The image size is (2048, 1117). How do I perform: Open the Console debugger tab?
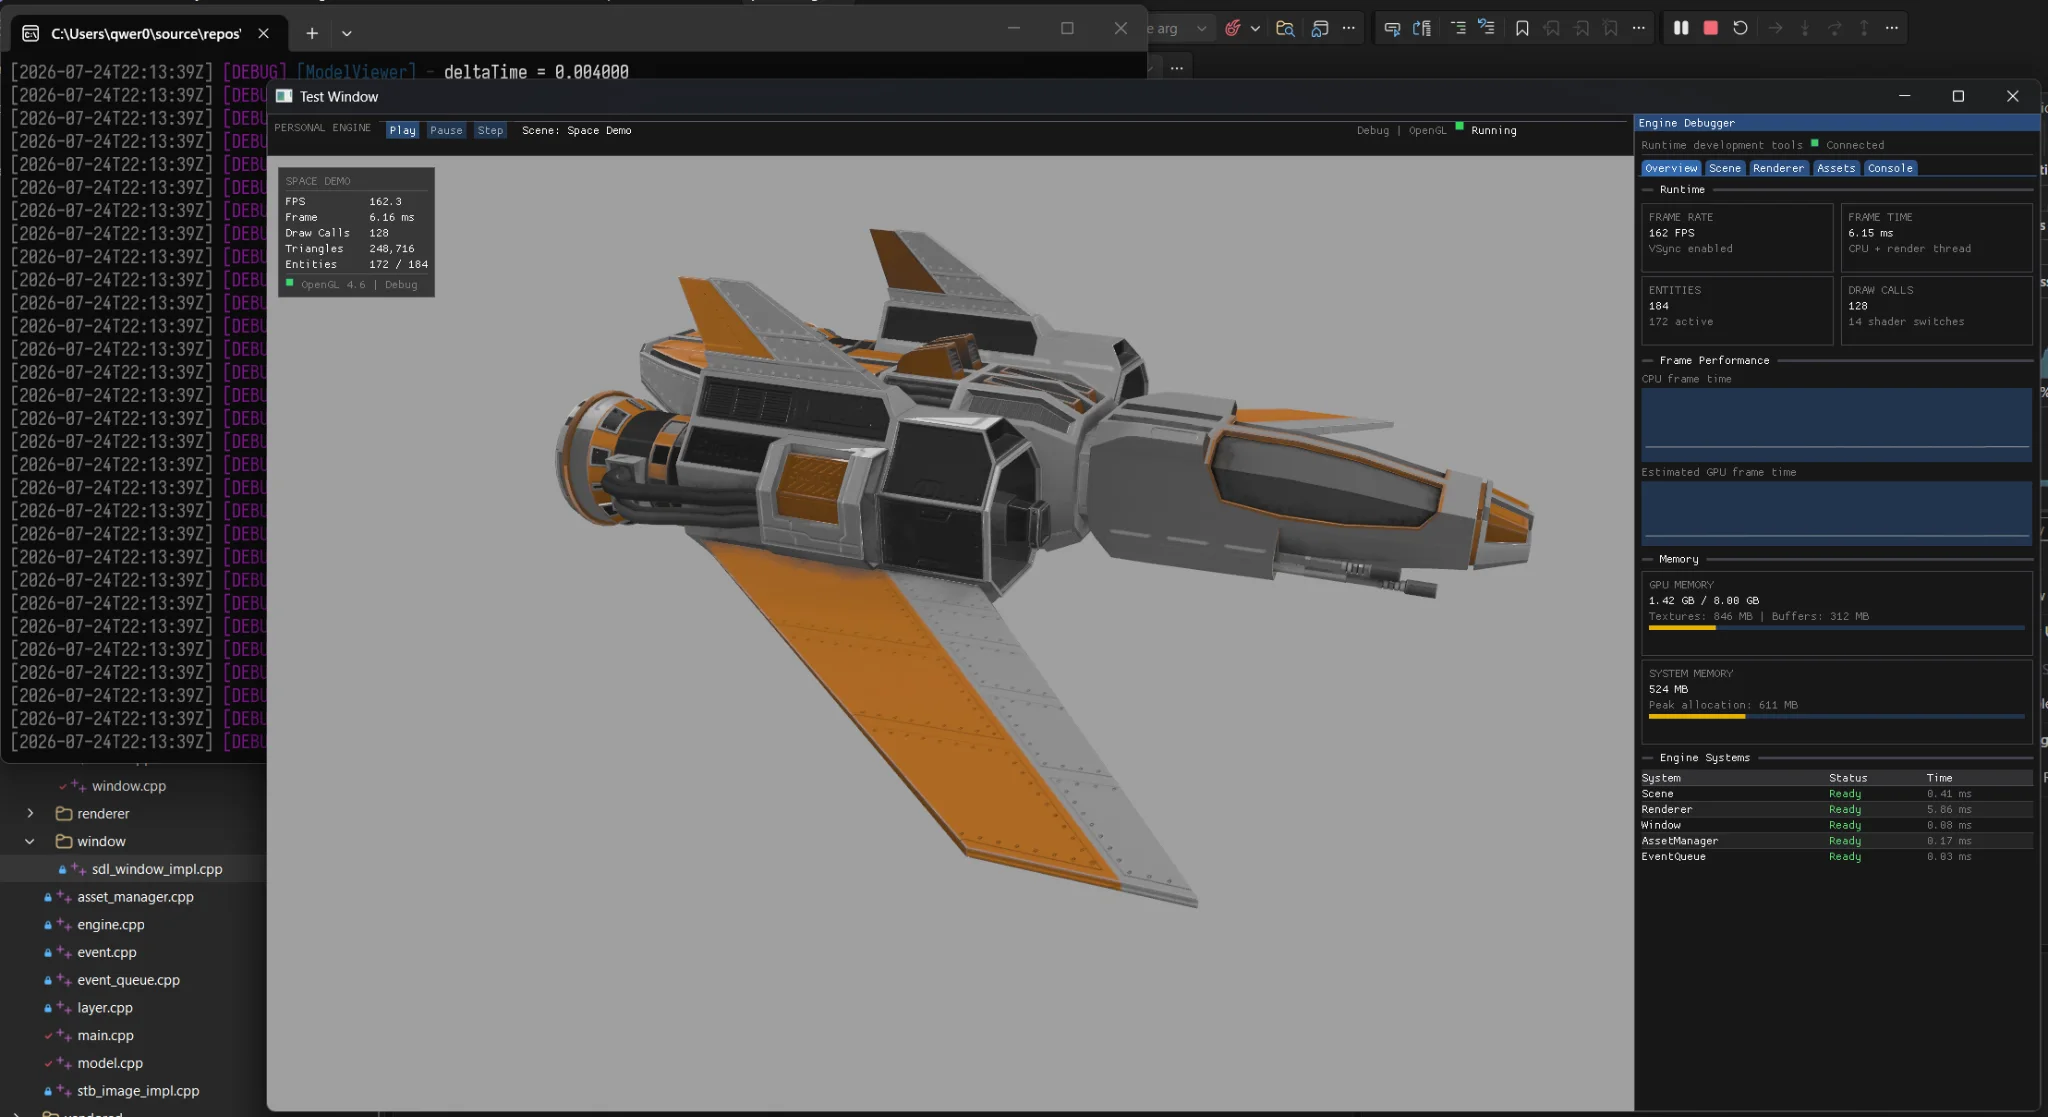[1890, 168]
